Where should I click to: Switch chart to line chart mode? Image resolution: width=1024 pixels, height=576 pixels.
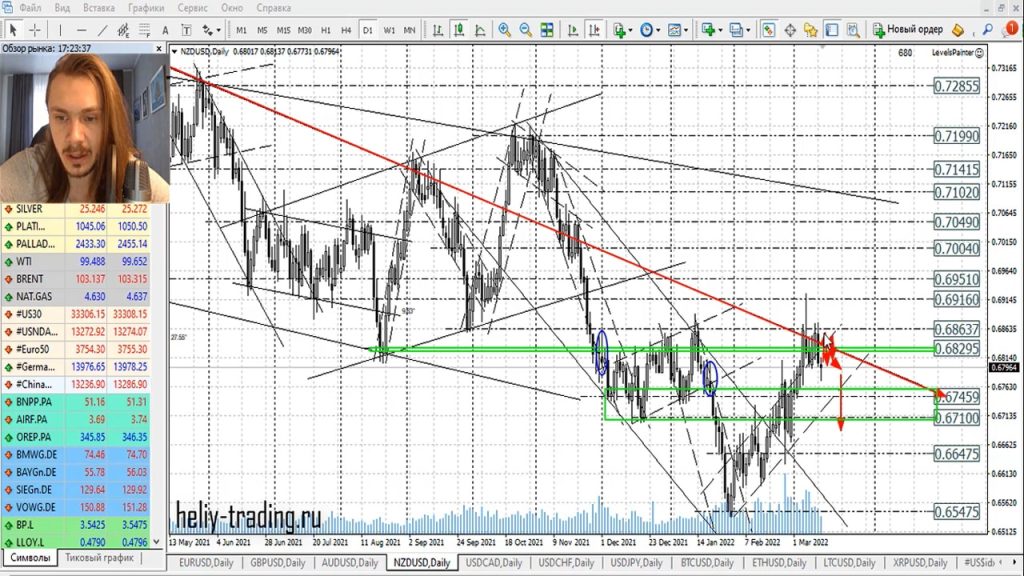click(x=481, y=30)
